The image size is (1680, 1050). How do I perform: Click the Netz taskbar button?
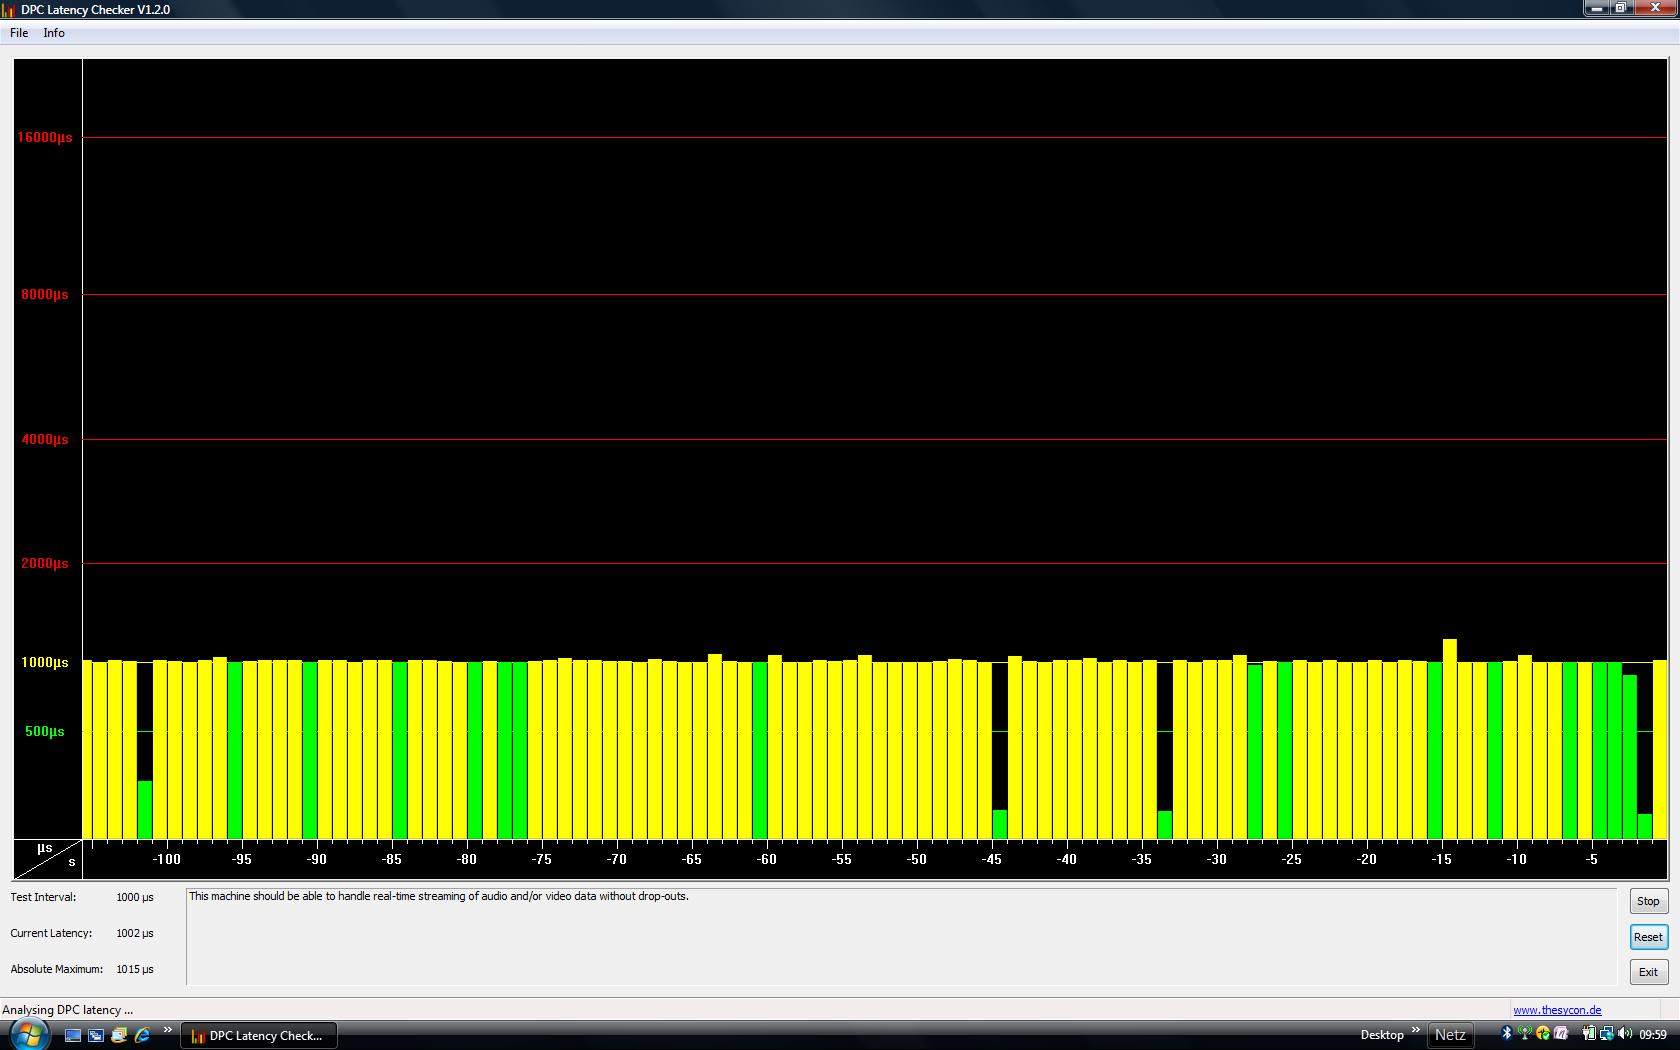1450,1035
